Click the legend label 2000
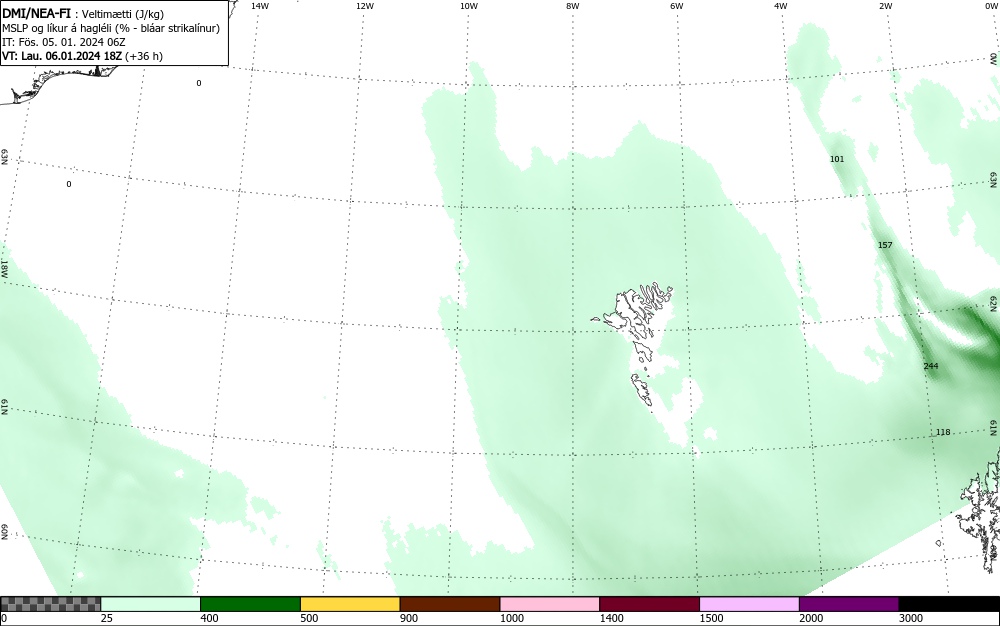Screen dimensions: 1000x626 [x=811, y=618]
